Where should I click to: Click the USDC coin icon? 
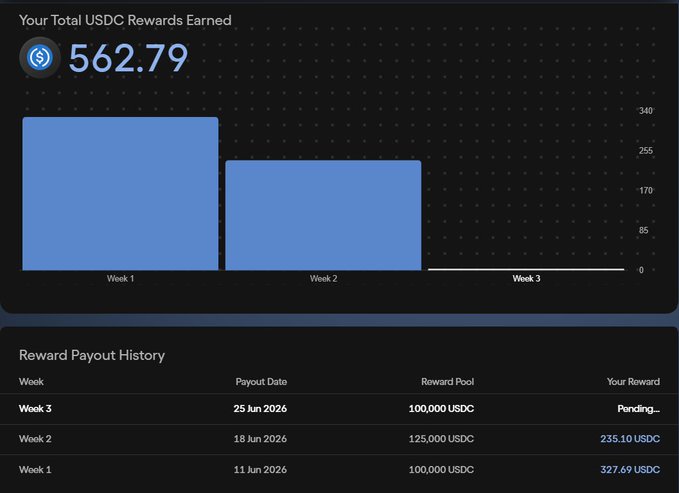pyautogui.click(x=40, y=57)
